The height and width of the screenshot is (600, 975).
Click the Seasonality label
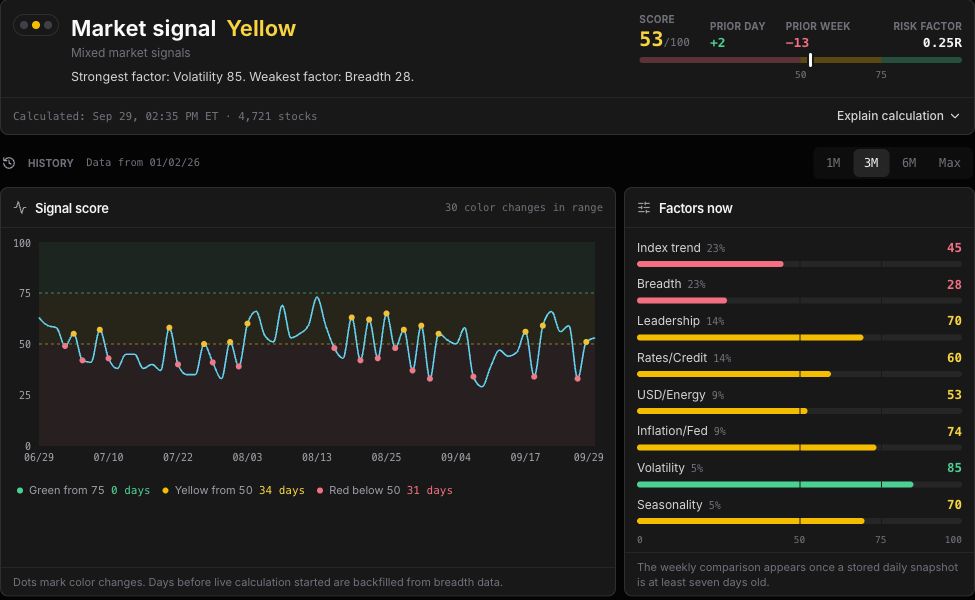669,505
